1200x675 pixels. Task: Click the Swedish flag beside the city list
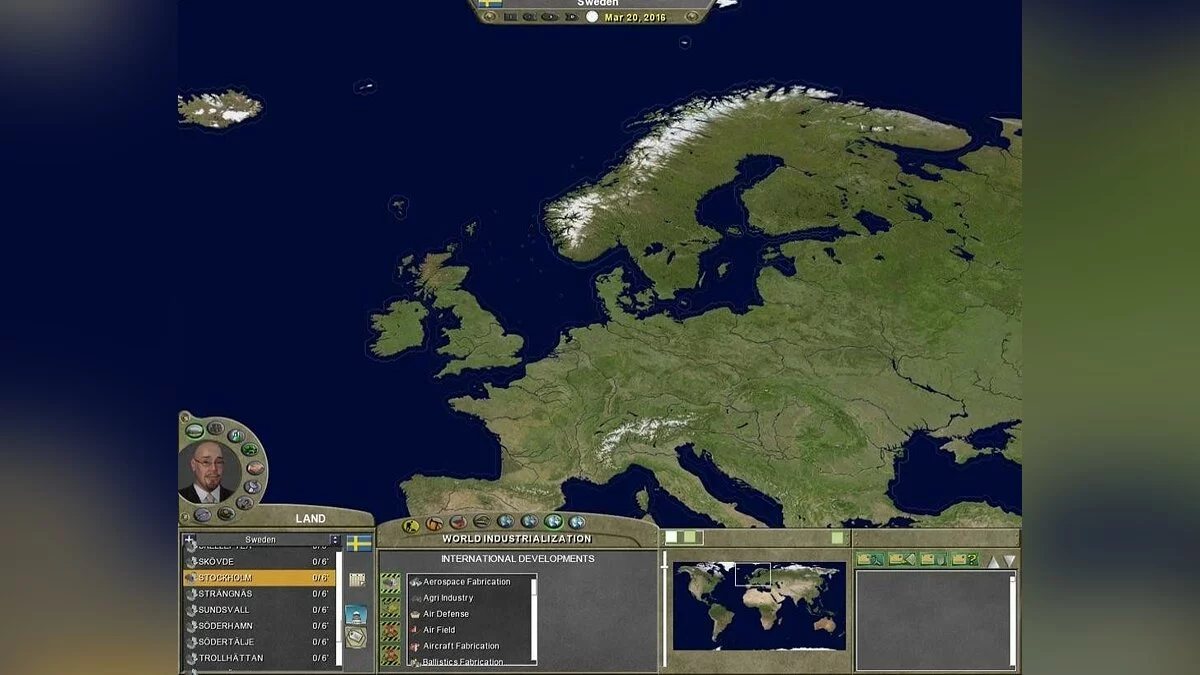click(x=359, y=543)
